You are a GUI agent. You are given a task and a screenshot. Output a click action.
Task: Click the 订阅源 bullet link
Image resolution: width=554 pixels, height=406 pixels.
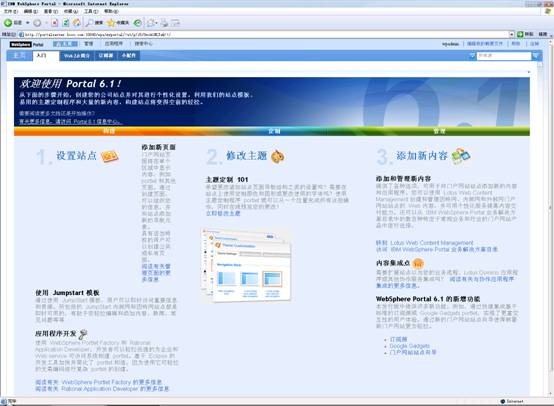click(x=399, y=339)
